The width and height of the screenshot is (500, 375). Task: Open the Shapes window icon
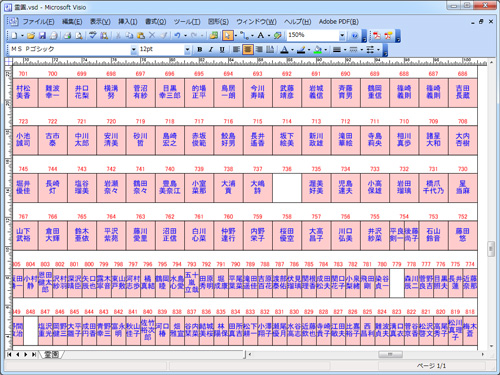pyautogui.click(x=214, y=35)
